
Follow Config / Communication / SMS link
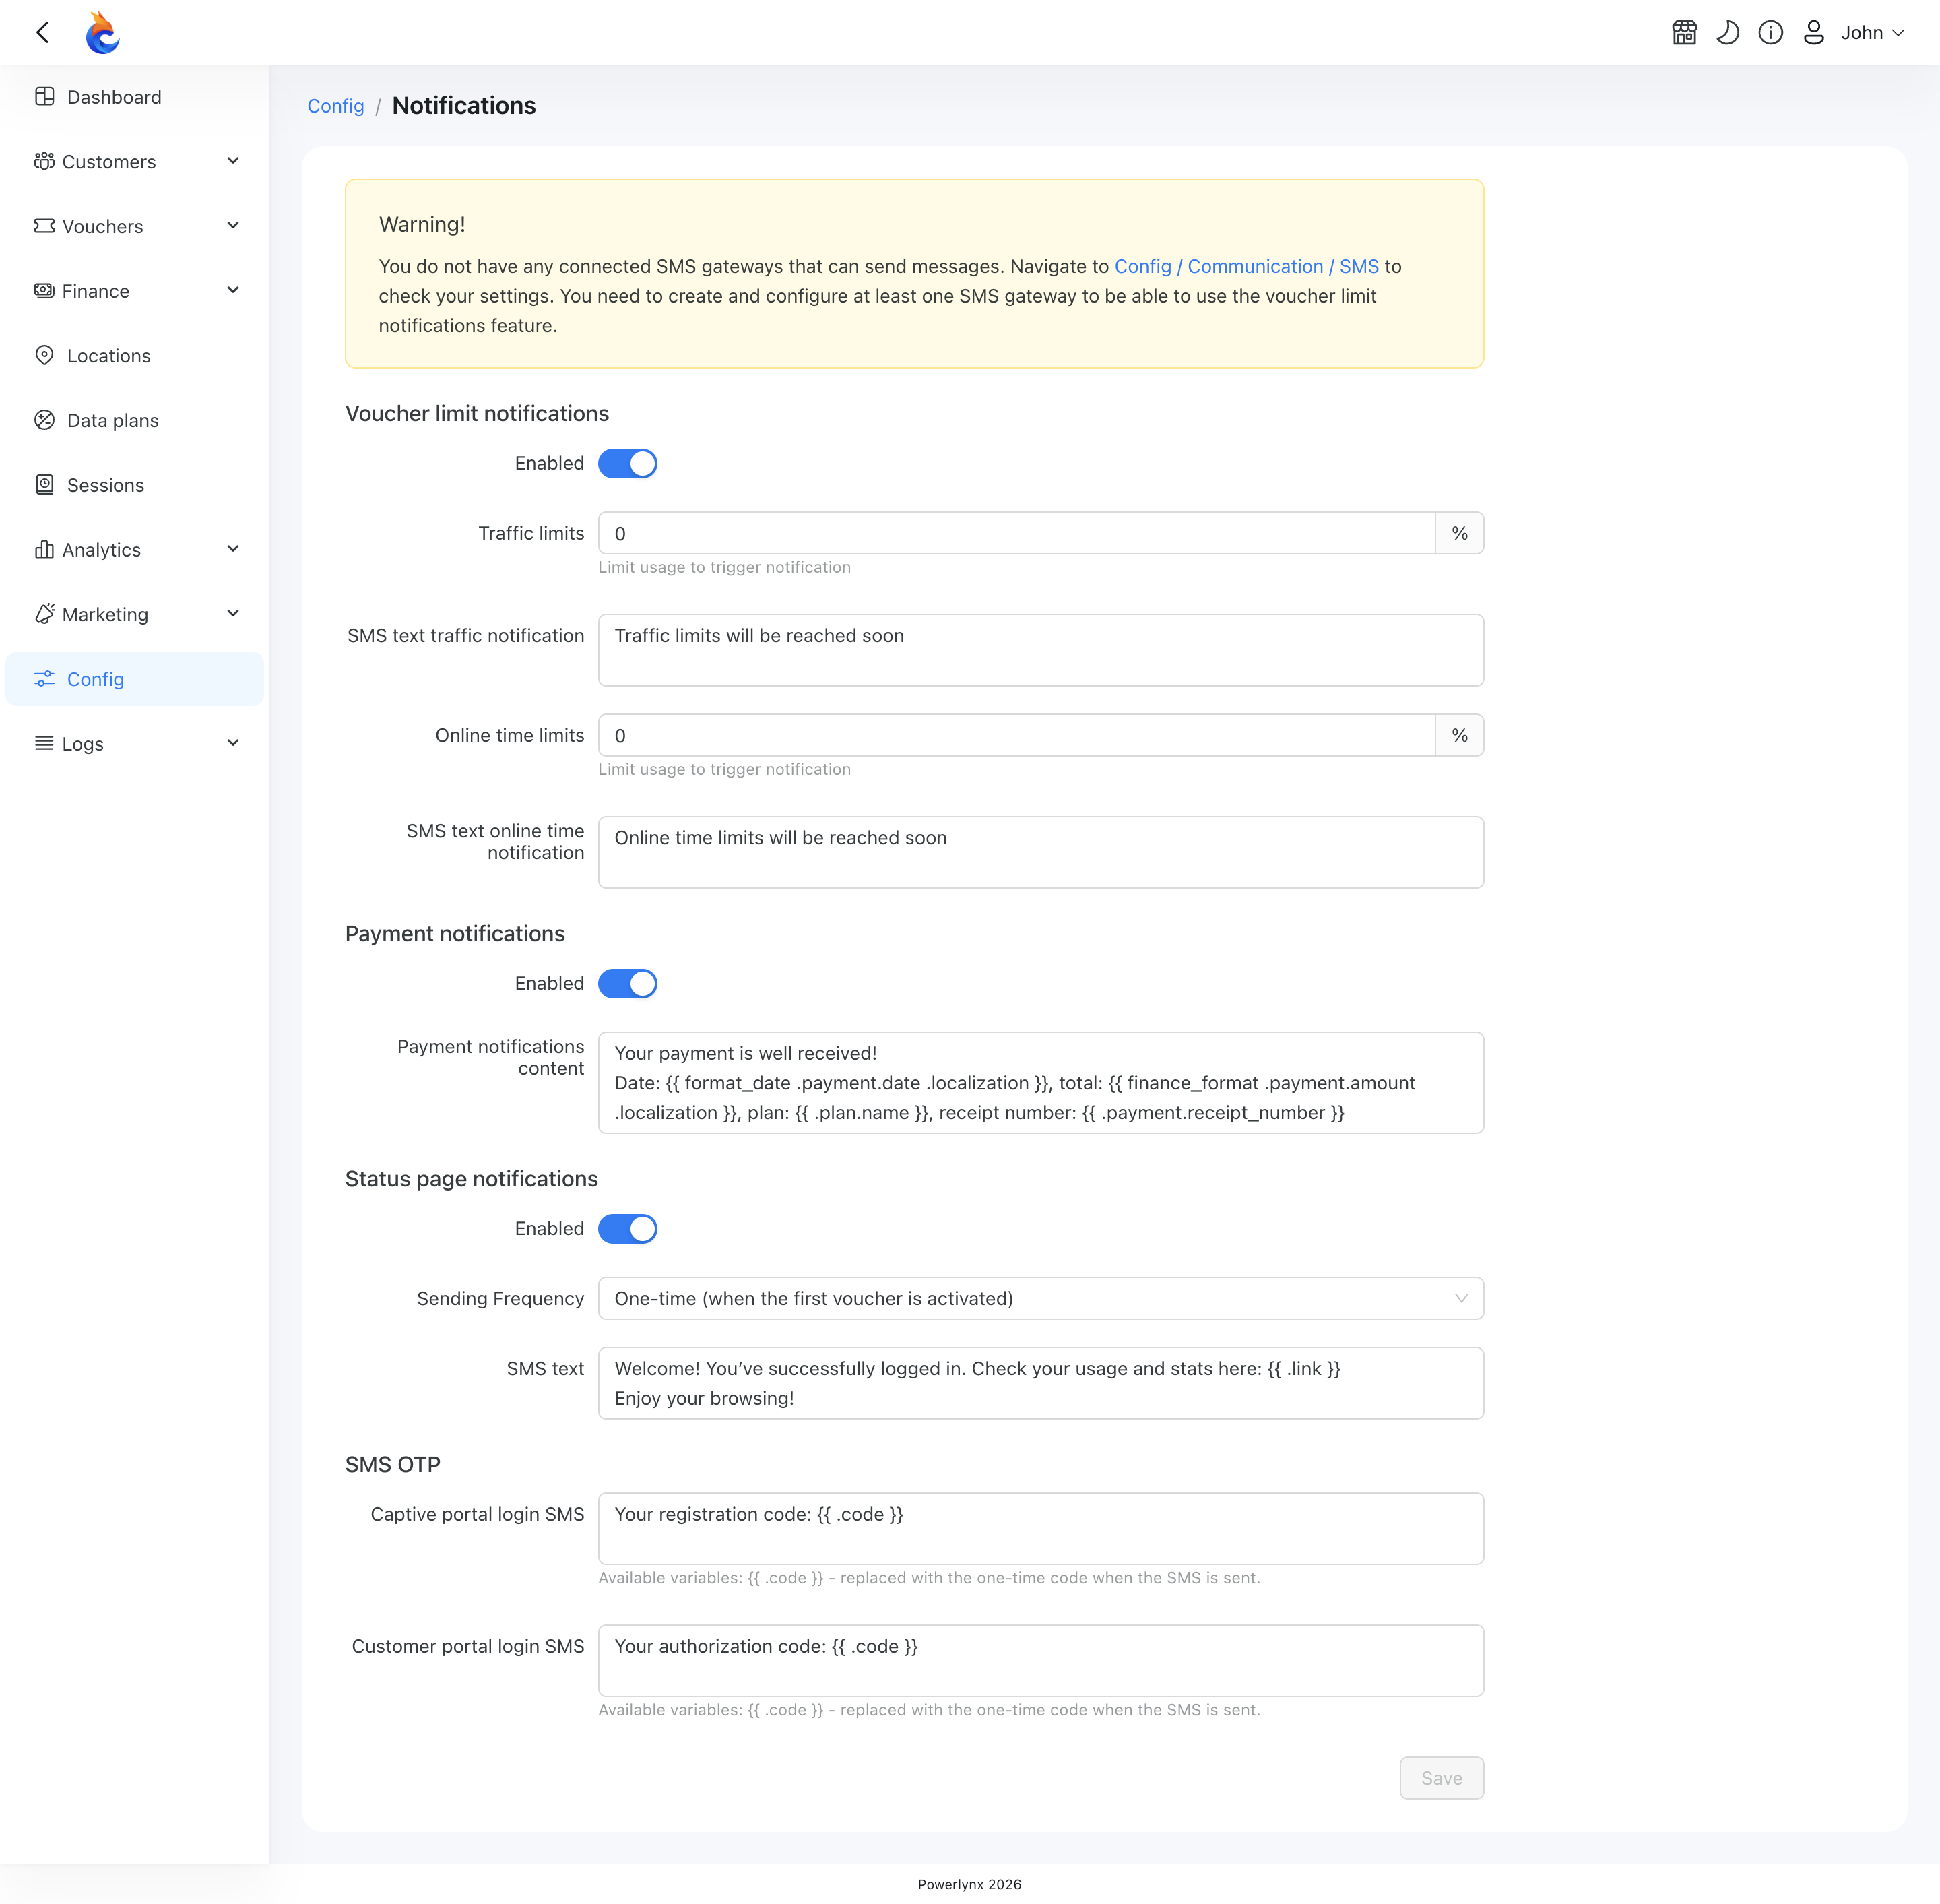(1246, 267)
